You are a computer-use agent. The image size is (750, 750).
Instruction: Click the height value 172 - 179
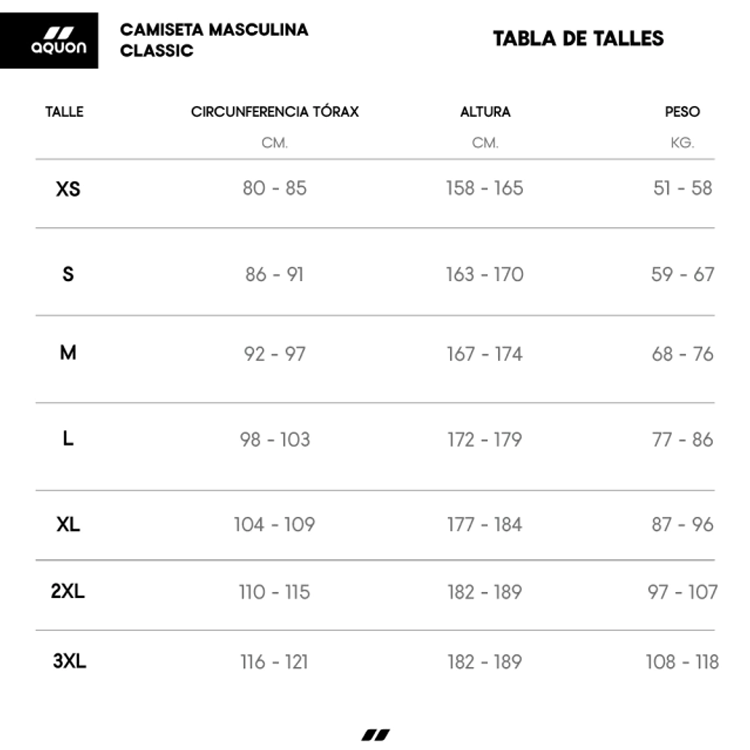(485, 440)
